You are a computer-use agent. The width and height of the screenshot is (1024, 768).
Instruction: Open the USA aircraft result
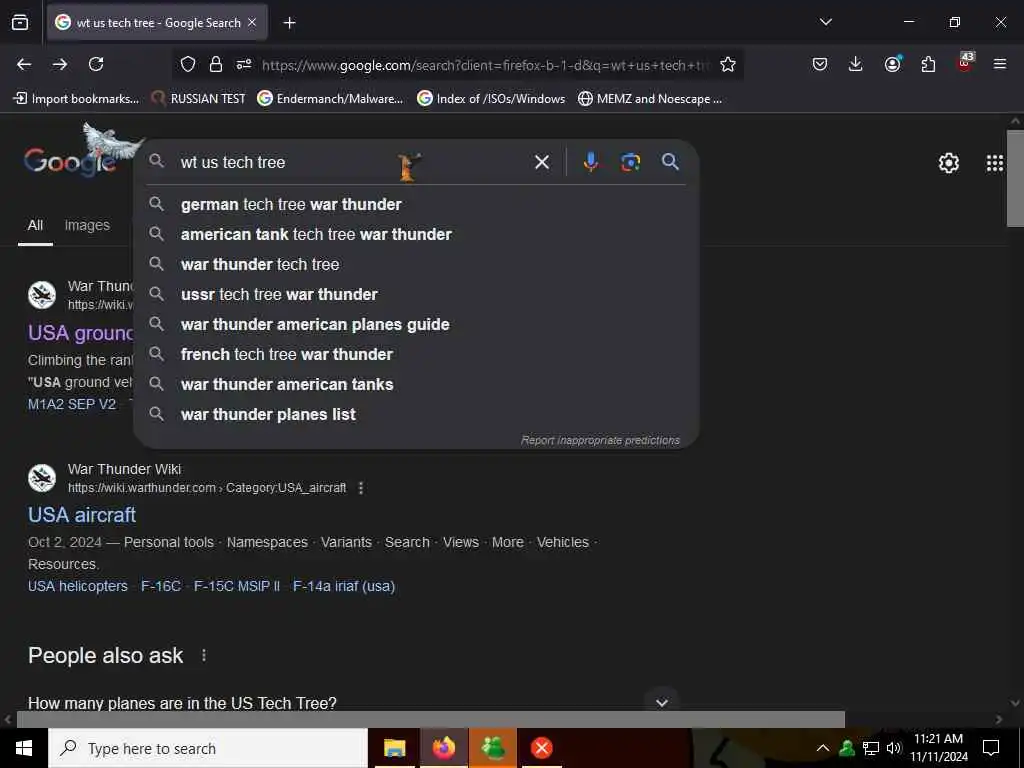click(82, 515)
